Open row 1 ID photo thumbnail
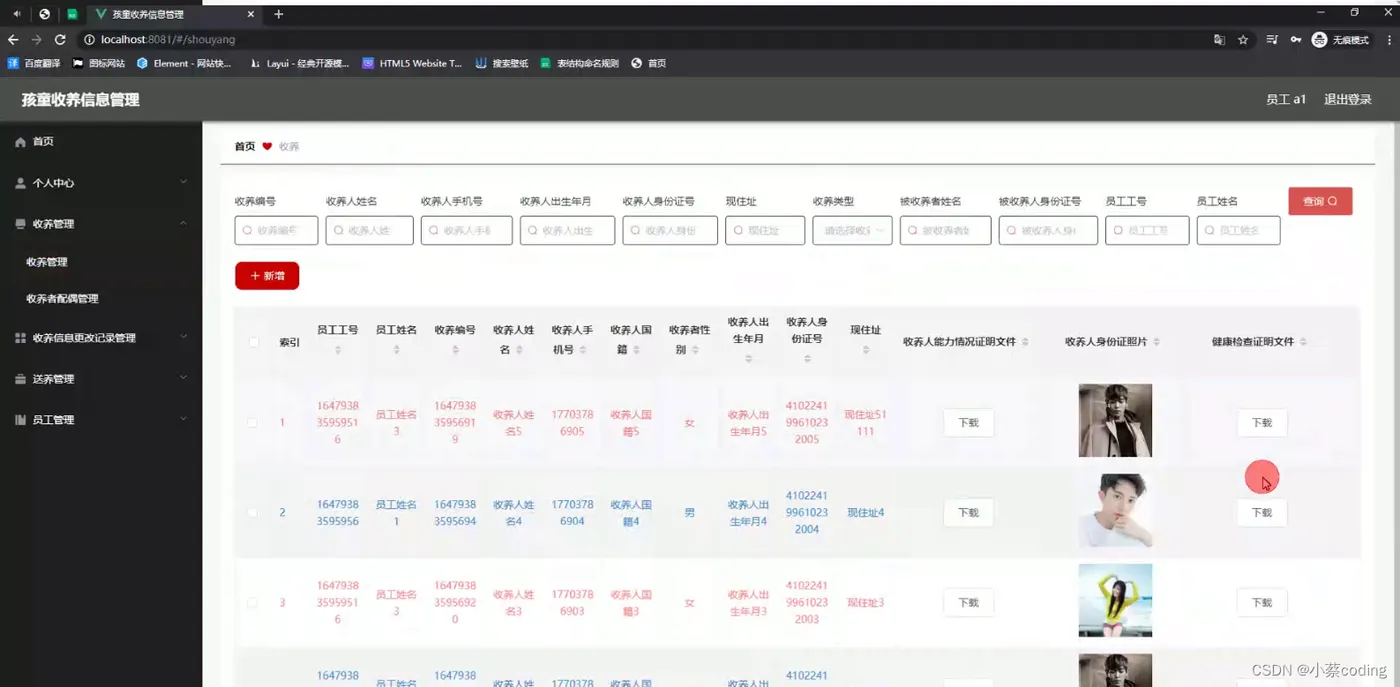1400x687 pixels. point(1115,421)
